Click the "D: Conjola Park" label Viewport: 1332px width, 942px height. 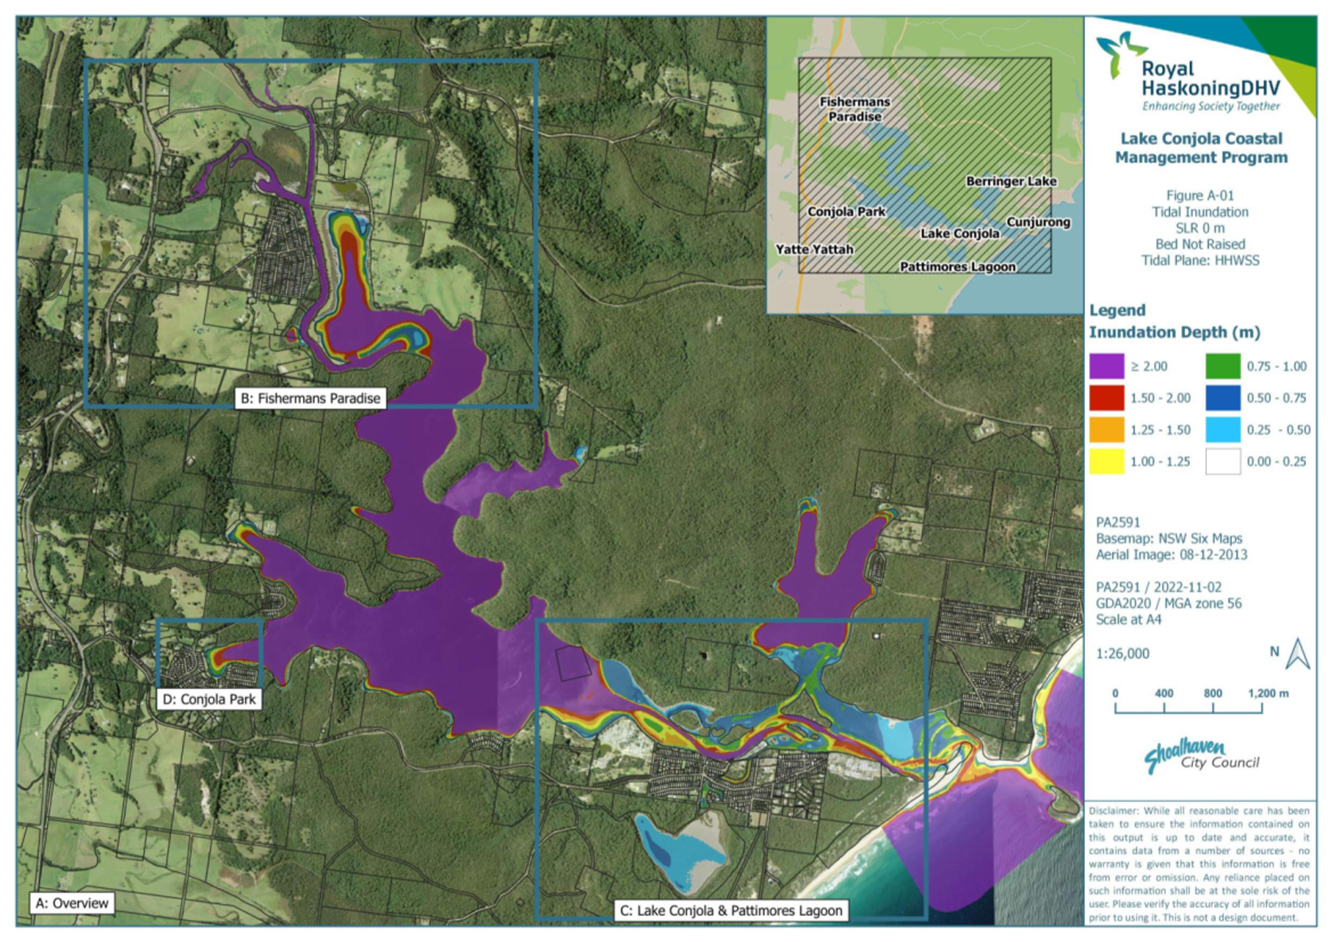coord(209,699)
